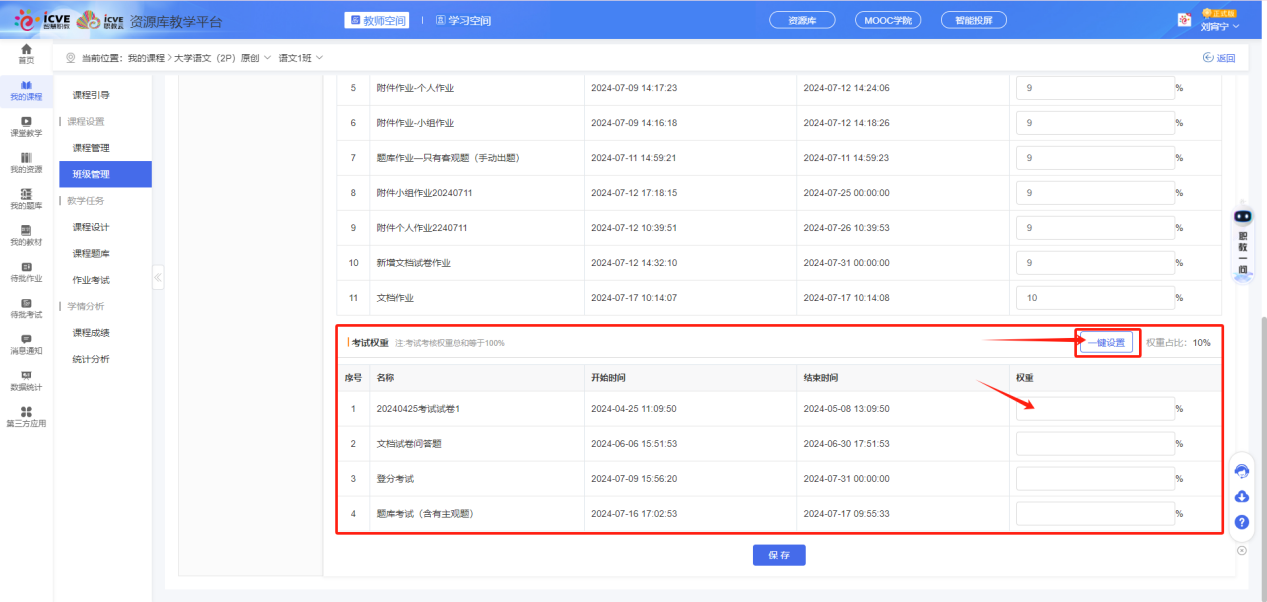Open the help question mark icon
Image resolution: width=1267 pixels, height=602 pixels.
pyautogui.click(x=1242, y=522)
